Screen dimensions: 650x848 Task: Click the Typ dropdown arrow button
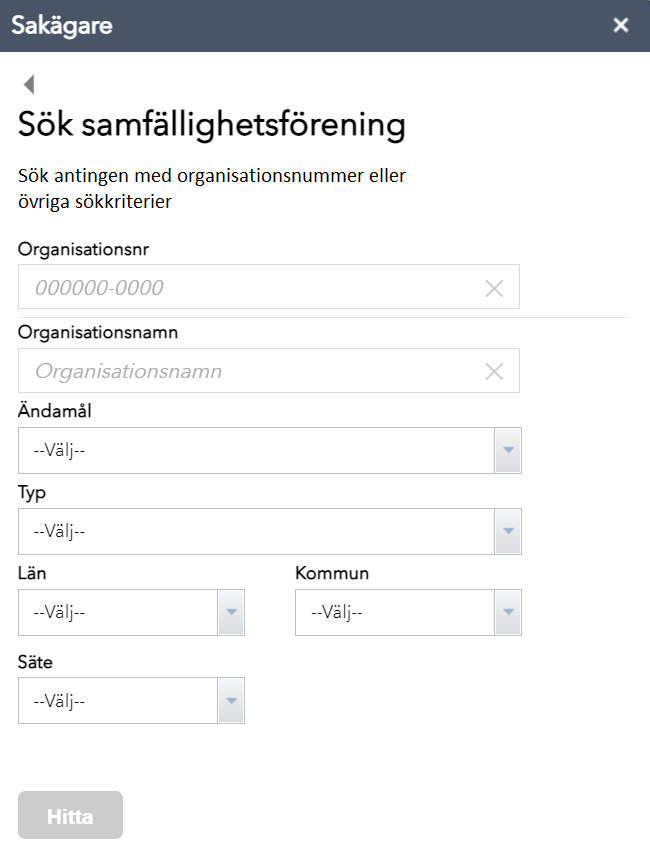[x=508, y=531]
